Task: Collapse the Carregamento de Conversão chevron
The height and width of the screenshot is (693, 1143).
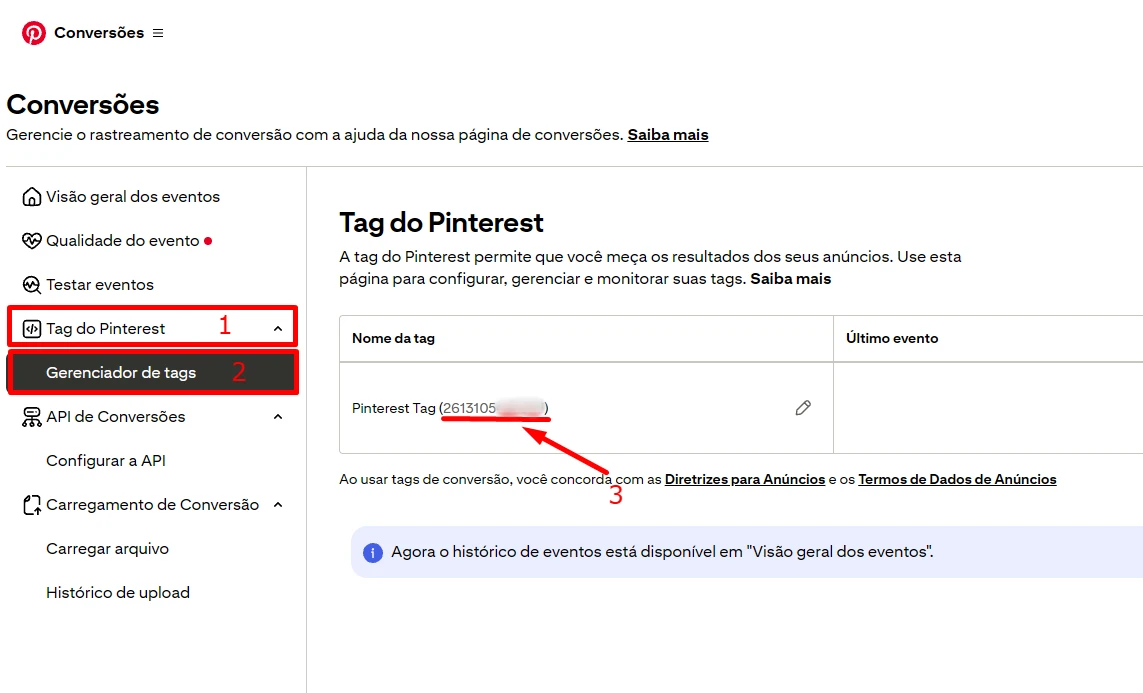Action: pos(278,505)
